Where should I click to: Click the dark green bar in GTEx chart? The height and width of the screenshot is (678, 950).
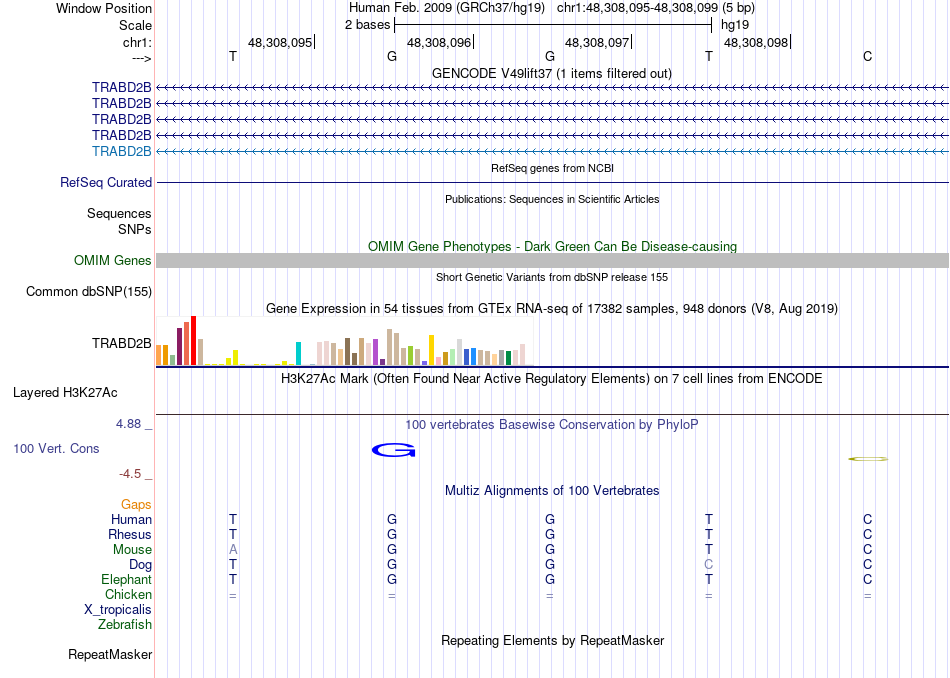(x=508, y=358)
